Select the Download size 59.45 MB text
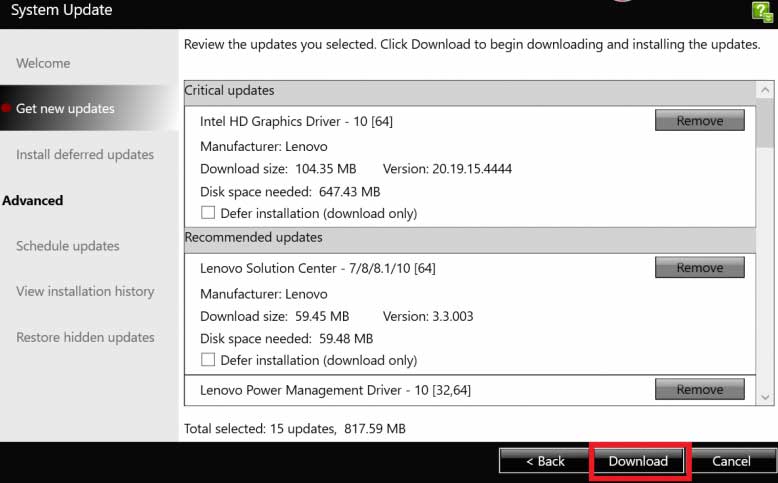The width and height of the screenshot is (778, 483). coord(274,316)
